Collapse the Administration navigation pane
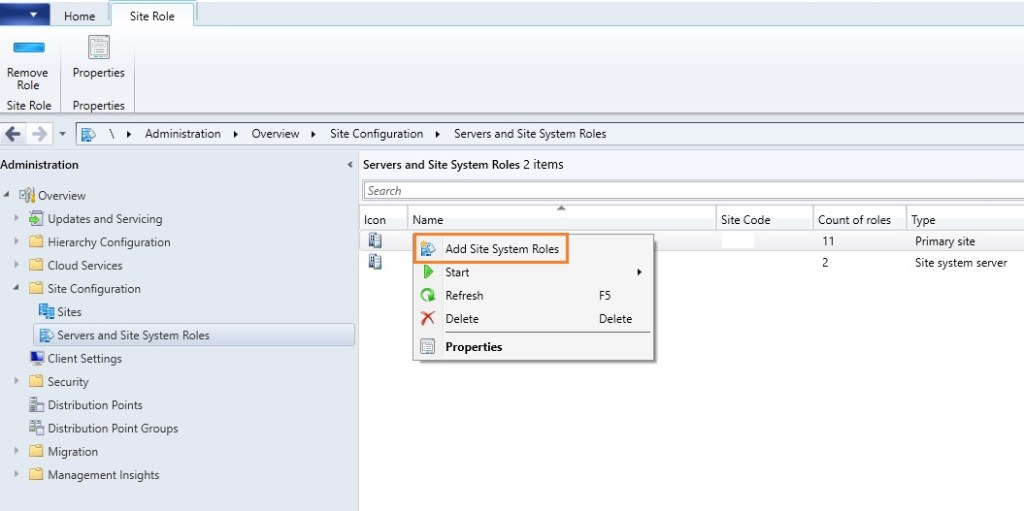The image size is (1024, 511). click(350, 165)
